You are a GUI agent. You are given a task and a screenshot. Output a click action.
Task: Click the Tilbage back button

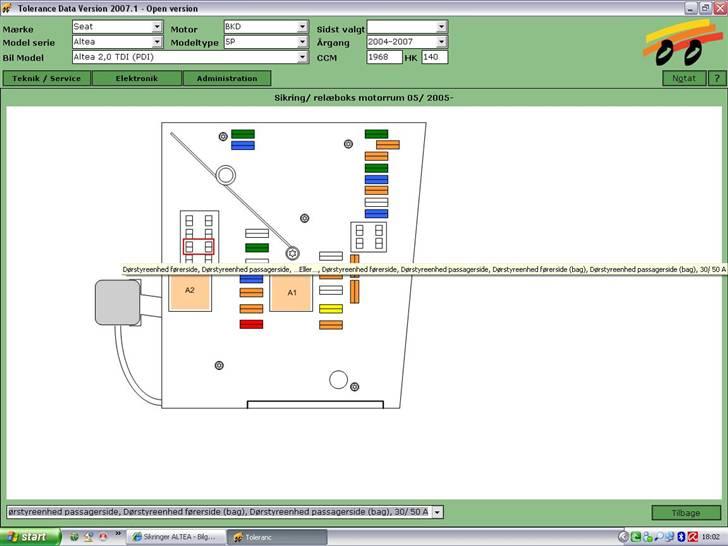click(686, 513)
